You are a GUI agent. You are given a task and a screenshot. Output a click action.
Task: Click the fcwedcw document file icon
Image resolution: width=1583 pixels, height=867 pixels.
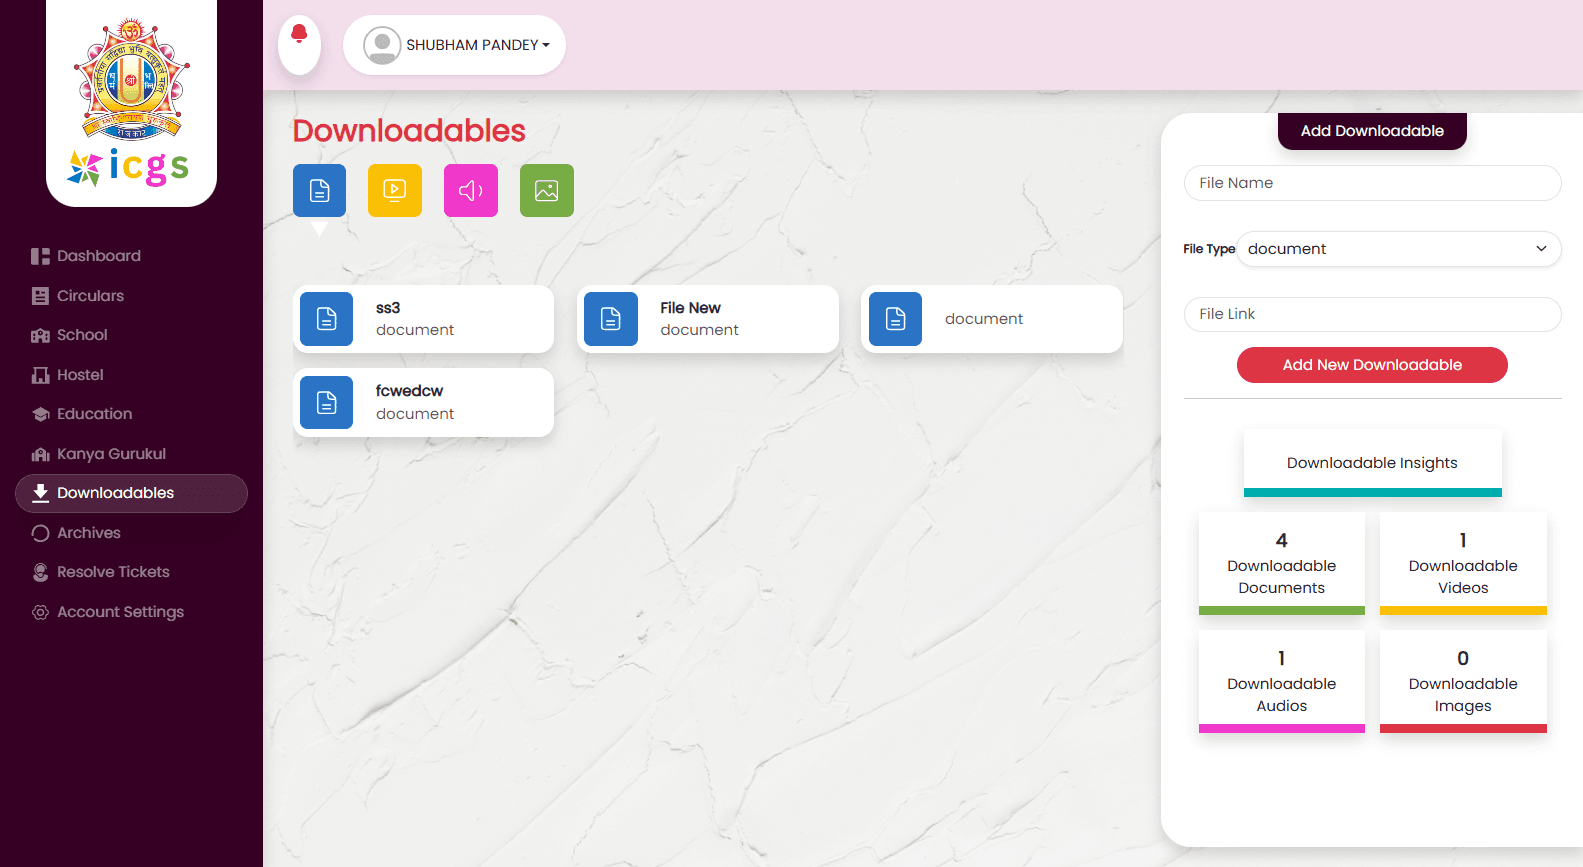pos(327,403)
